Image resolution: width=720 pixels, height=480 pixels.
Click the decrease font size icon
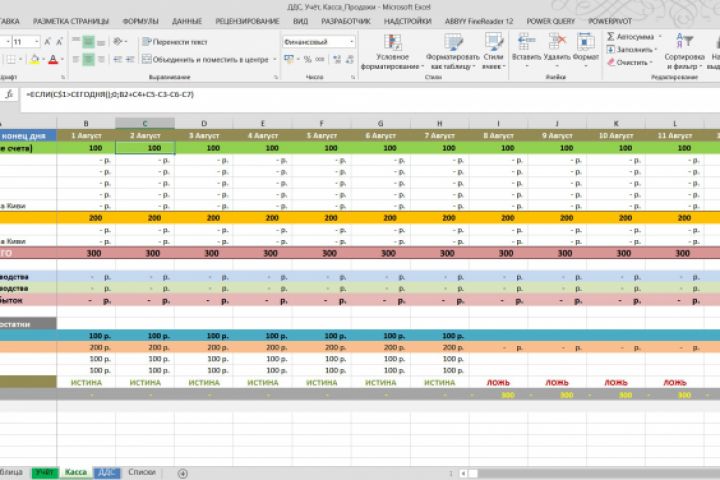coord(59,42)
